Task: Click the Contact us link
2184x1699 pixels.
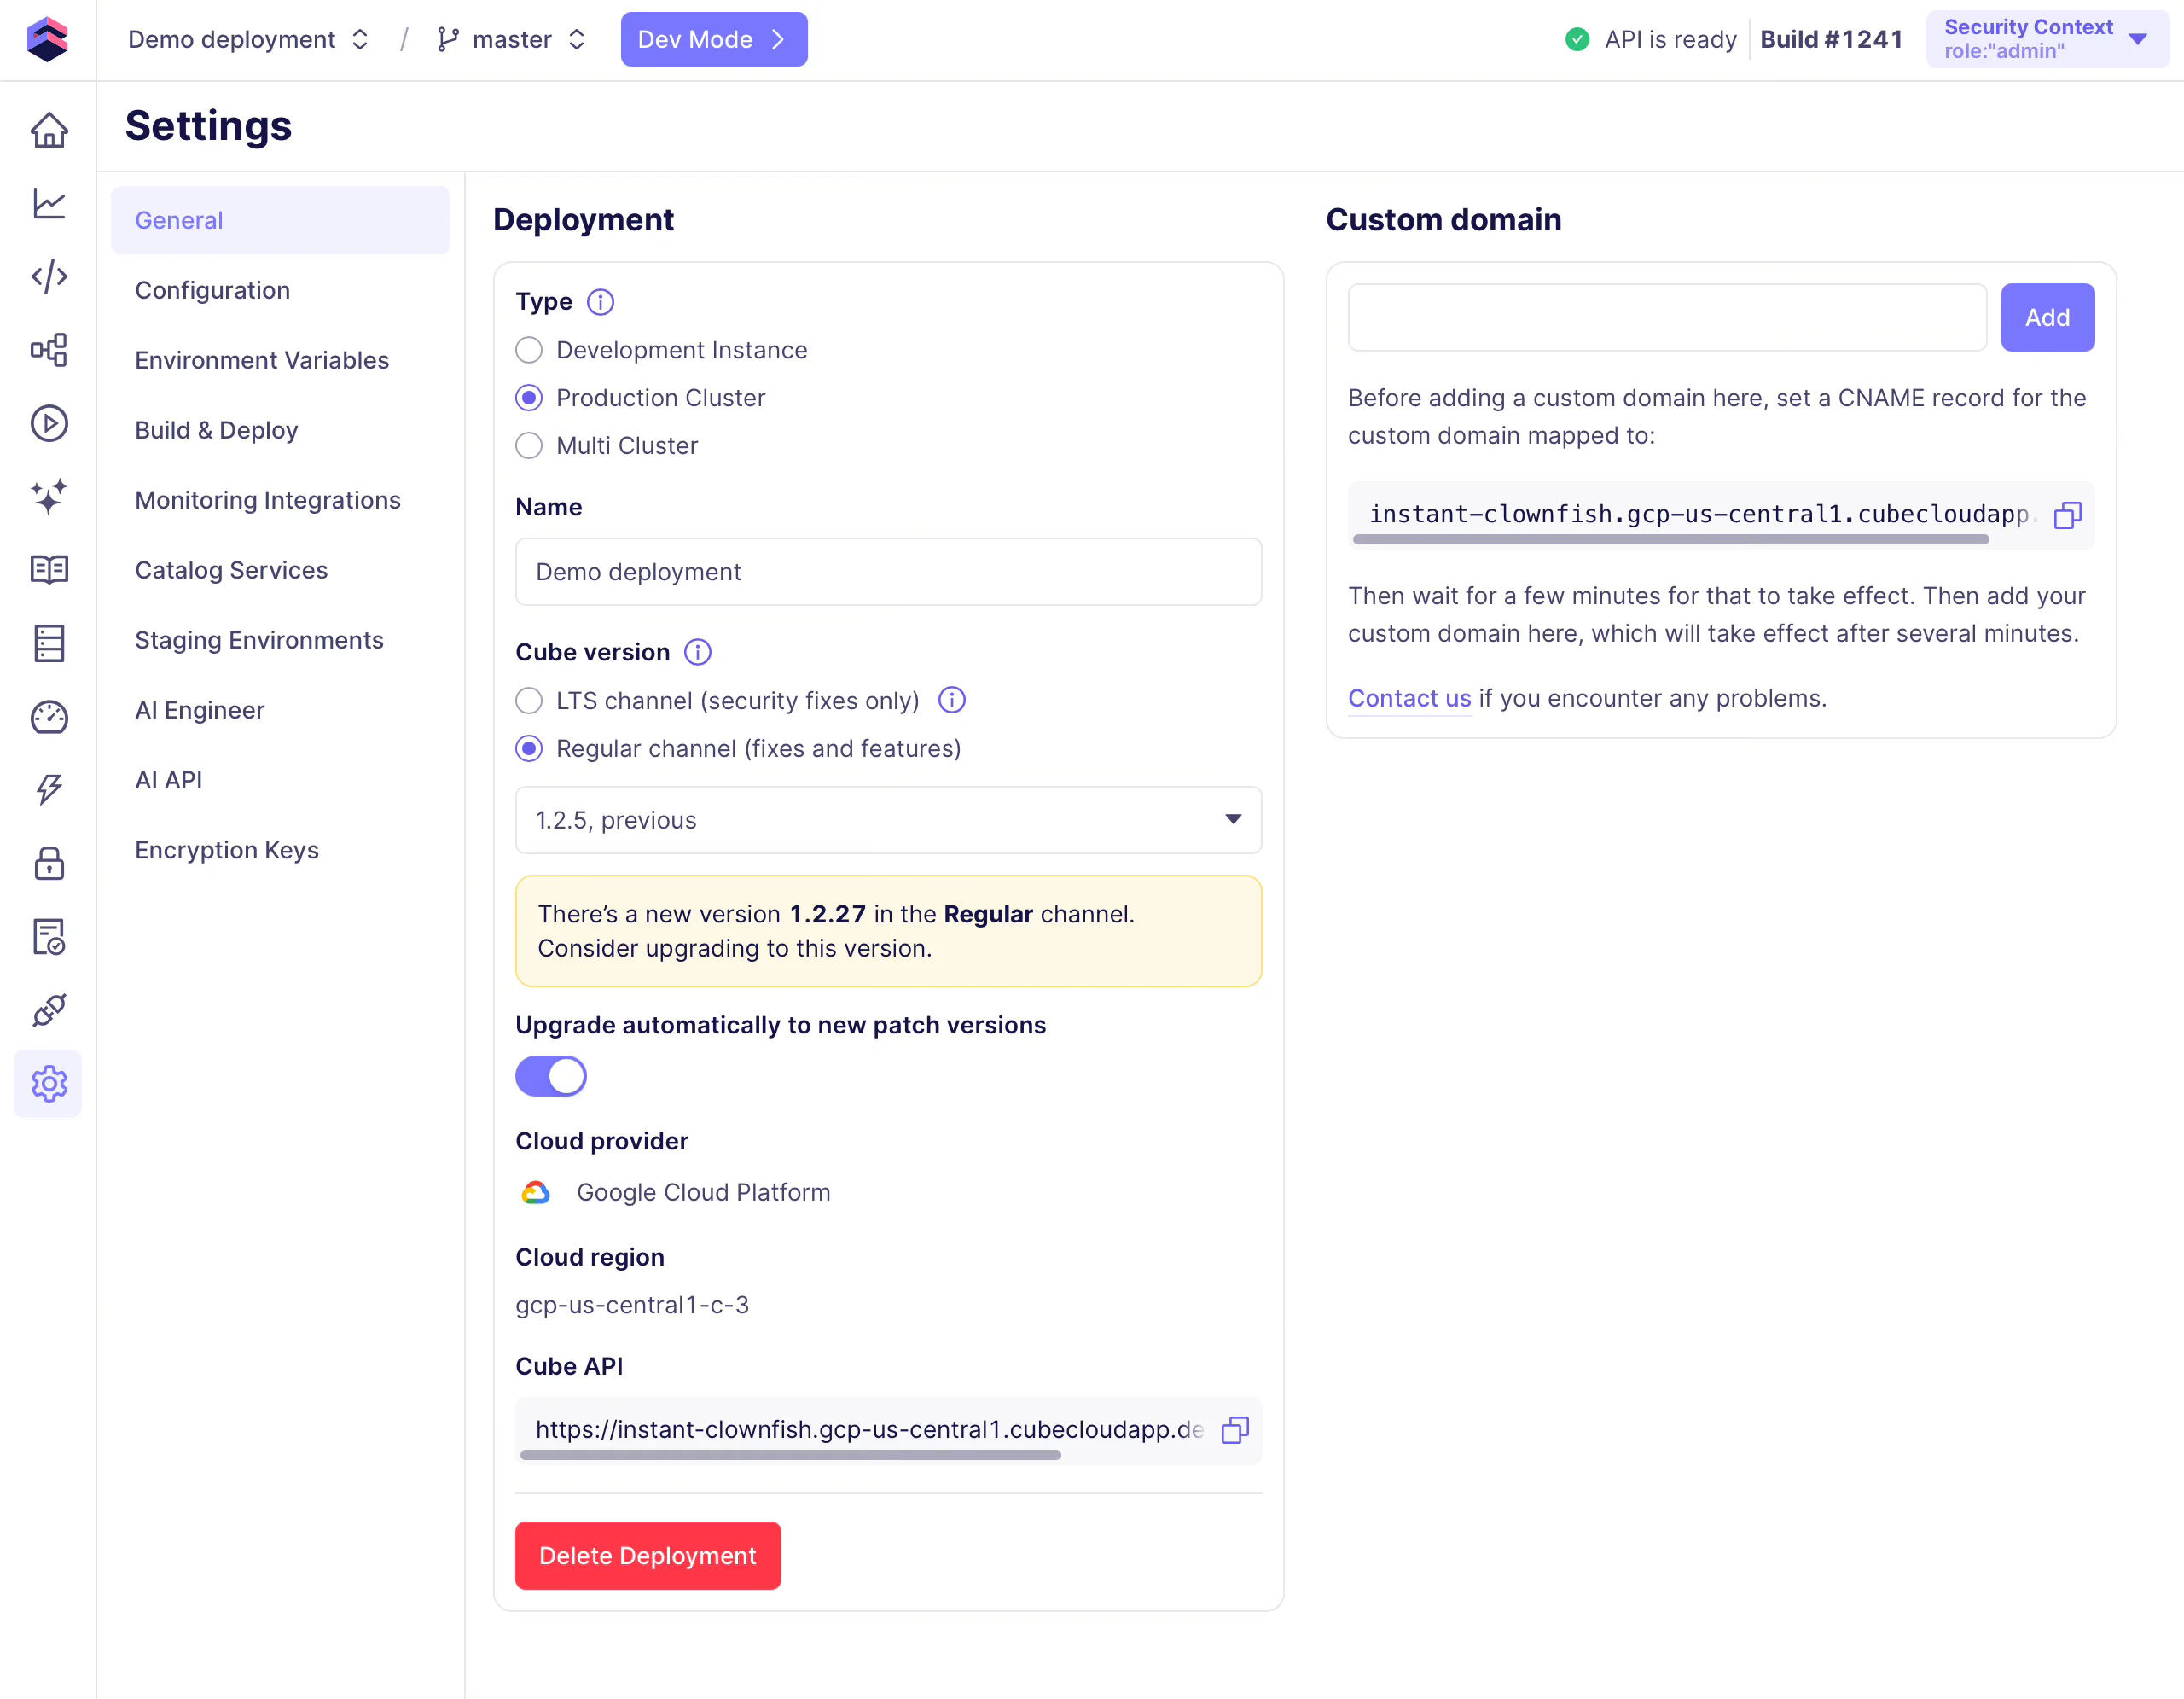Action: (1408, 698)
